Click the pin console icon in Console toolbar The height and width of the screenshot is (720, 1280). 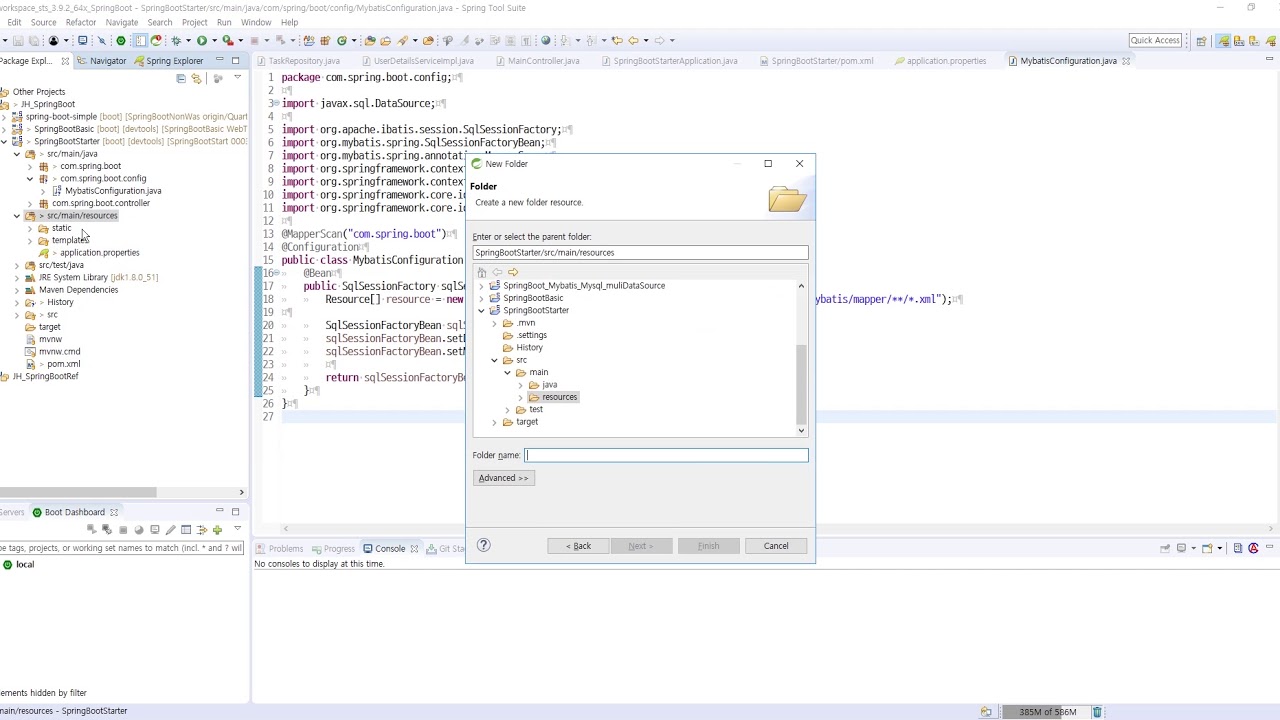tap(1165, 548)
